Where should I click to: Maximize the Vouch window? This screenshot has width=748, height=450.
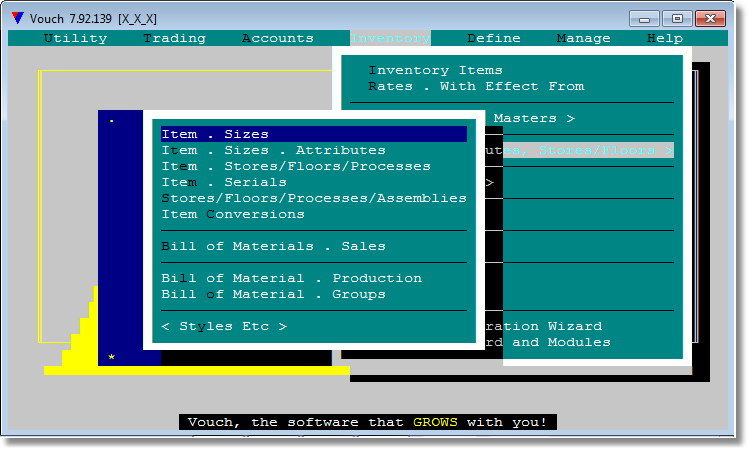[677, 19]
